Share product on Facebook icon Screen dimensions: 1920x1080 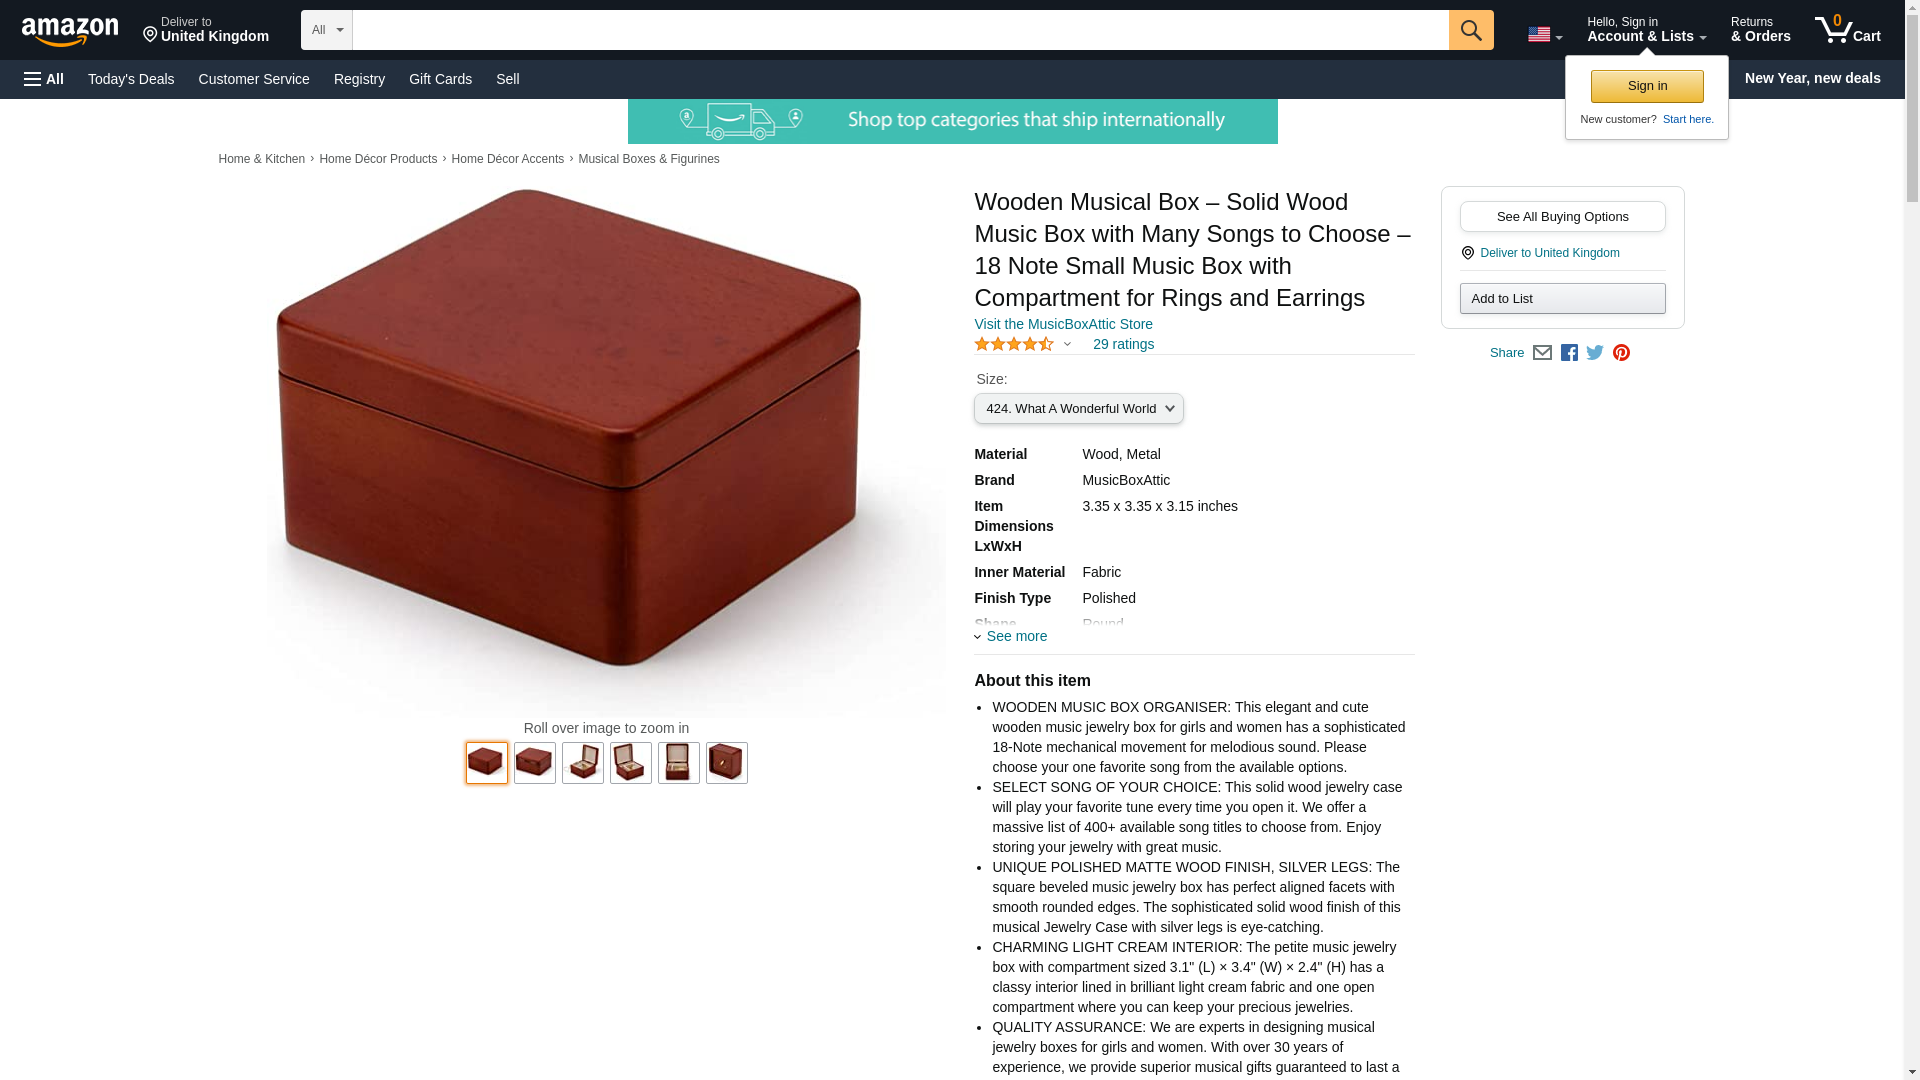(x=1569, y=353)
